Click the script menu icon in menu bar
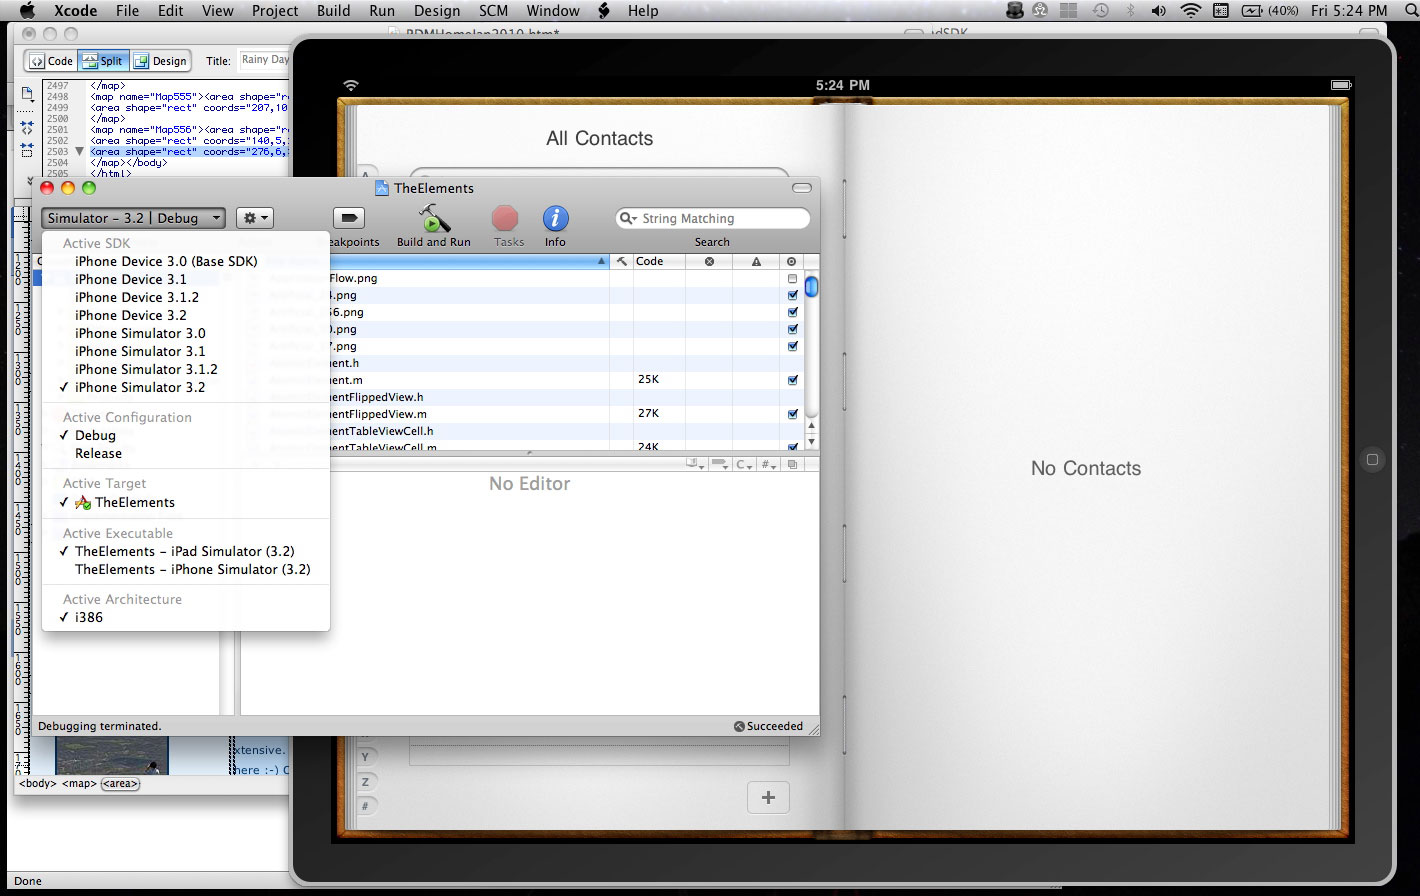 [603, 10]
